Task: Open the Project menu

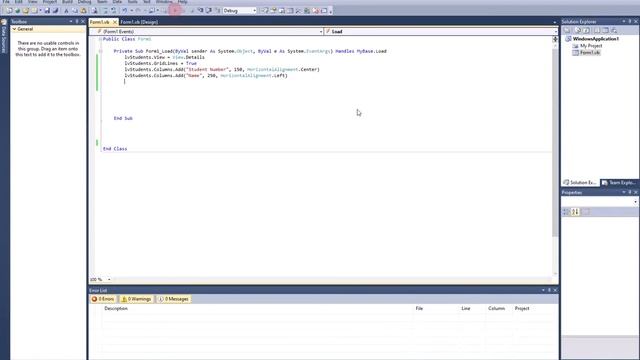Action: click(50, 2)
